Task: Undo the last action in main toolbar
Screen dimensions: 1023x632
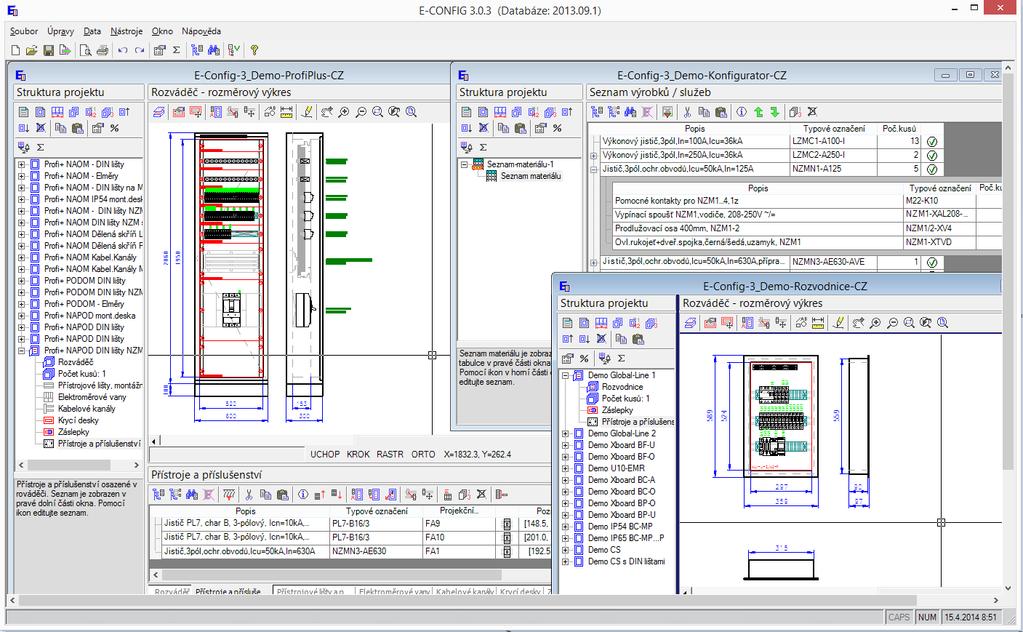Action: (123, 50)
